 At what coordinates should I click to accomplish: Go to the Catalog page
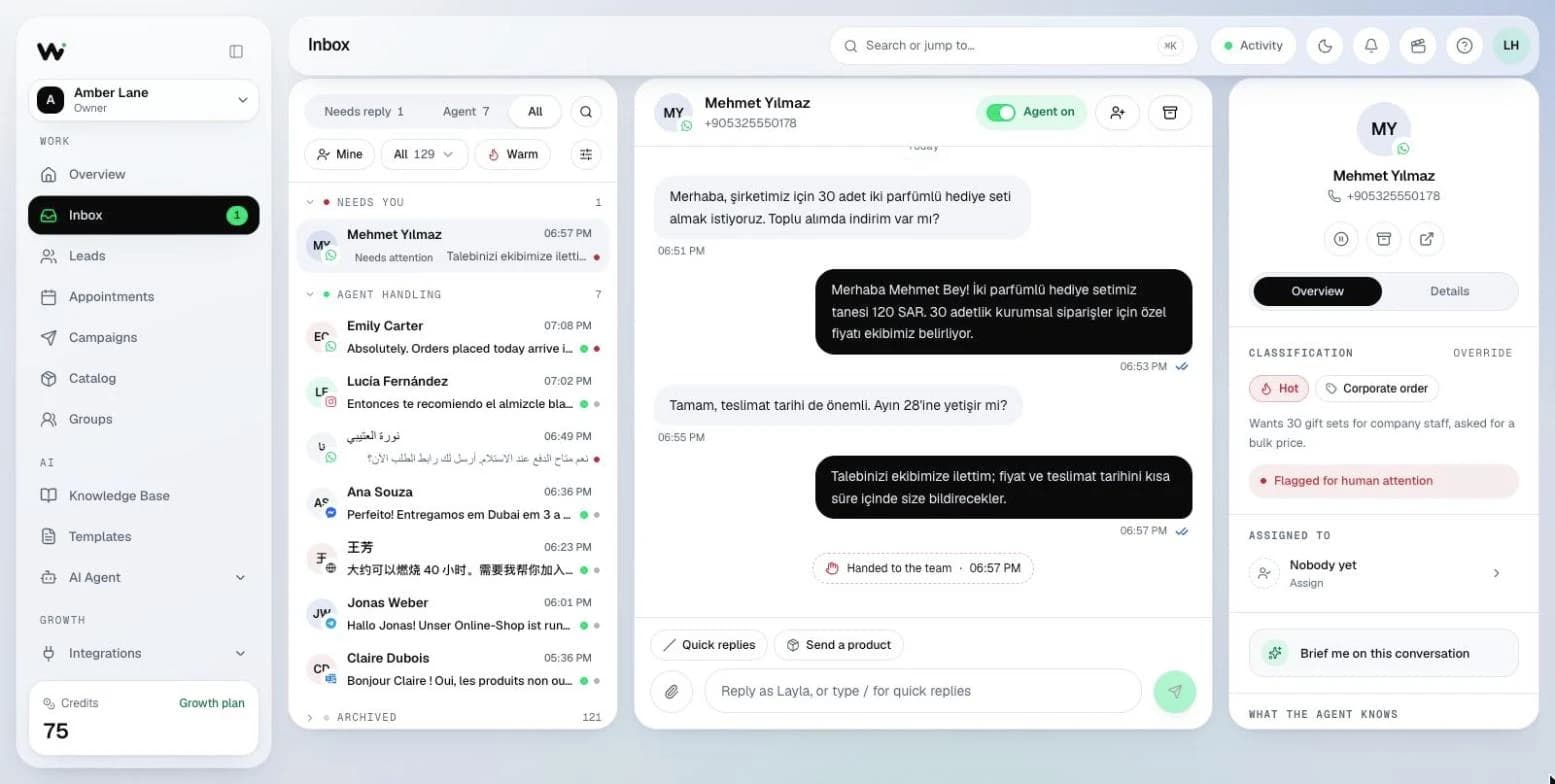(x=143, y=379)
